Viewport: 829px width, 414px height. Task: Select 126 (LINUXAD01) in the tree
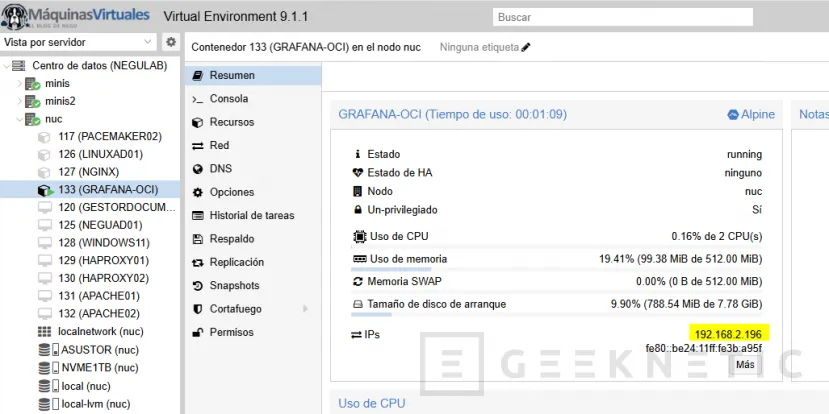(100, 154)
